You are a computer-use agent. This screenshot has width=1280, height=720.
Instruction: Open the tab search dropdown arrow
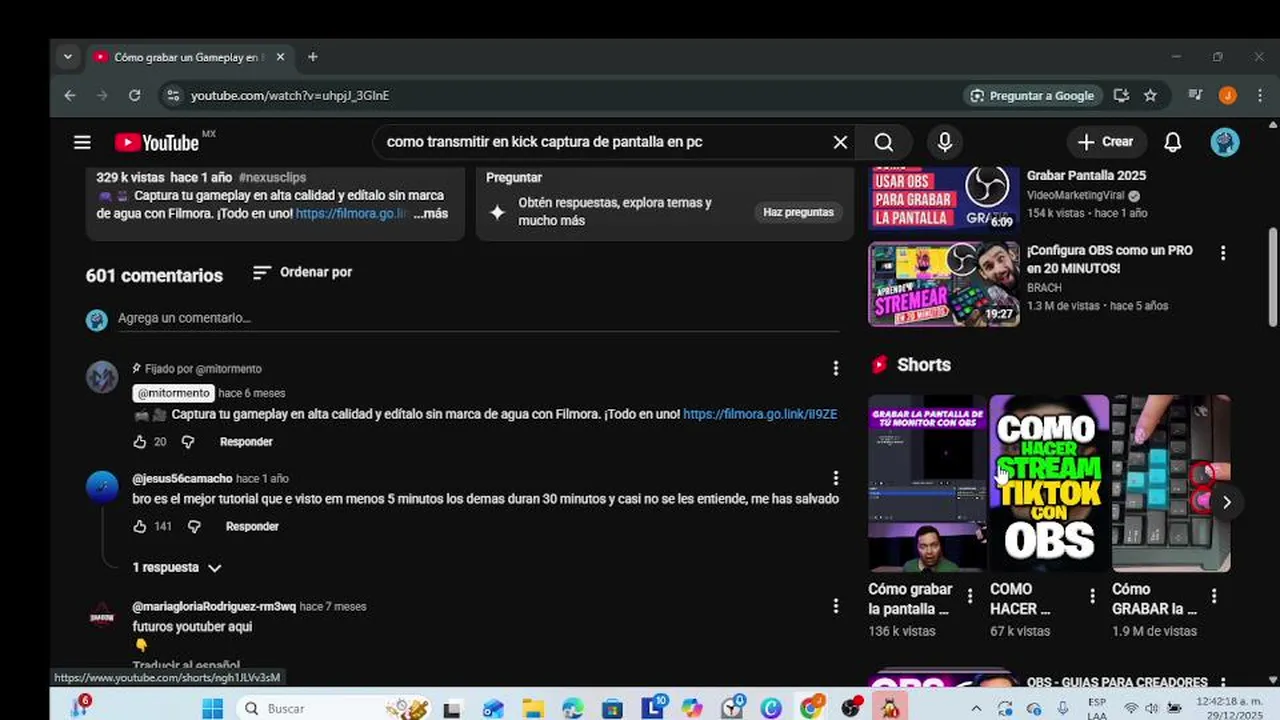tap(67, 57)
